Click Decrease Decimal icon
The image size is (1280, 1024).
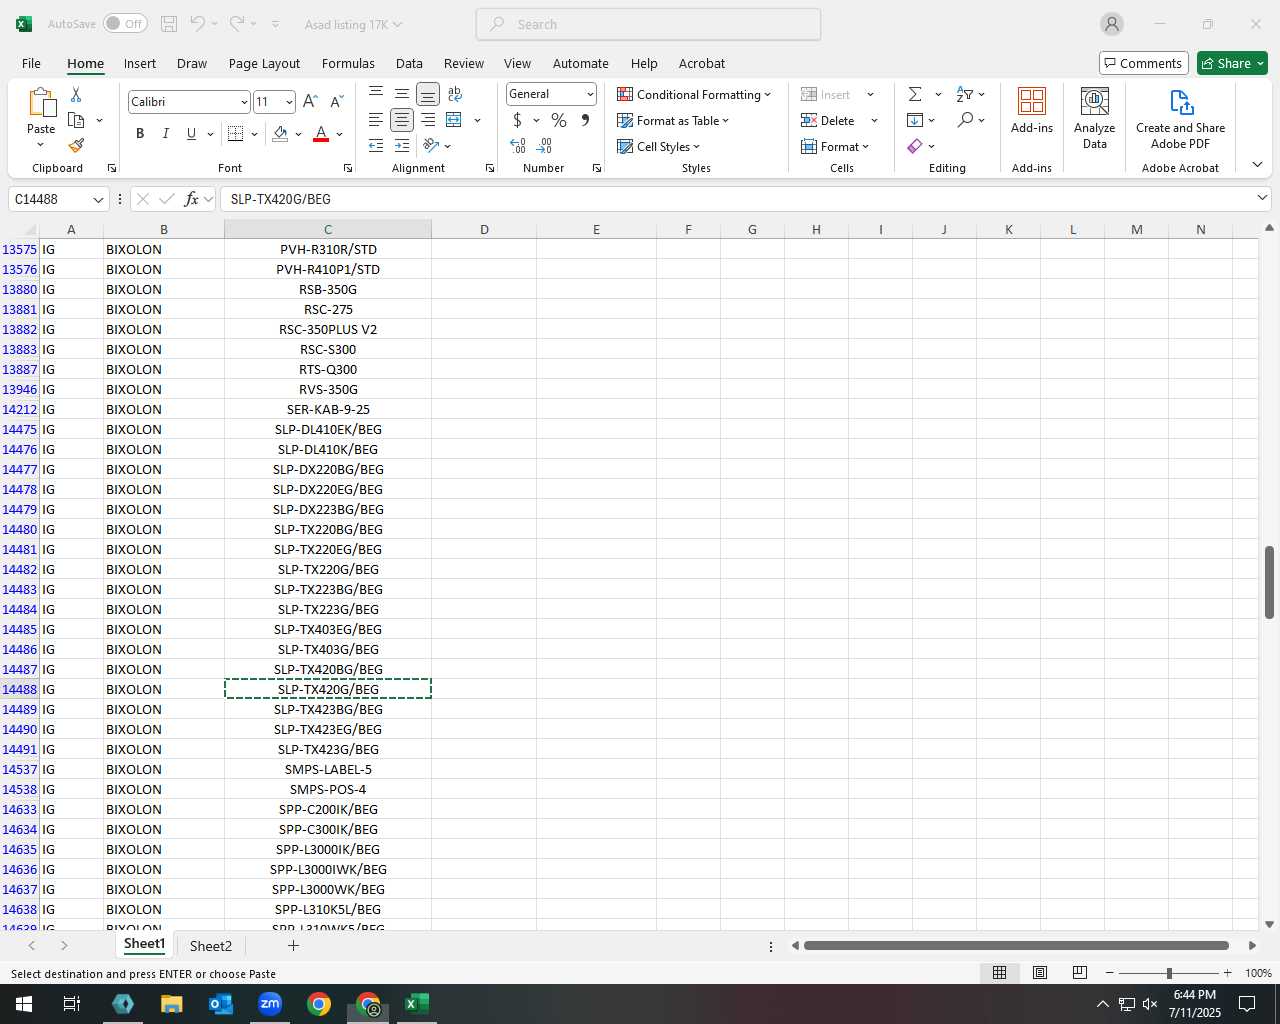[544, 146]
